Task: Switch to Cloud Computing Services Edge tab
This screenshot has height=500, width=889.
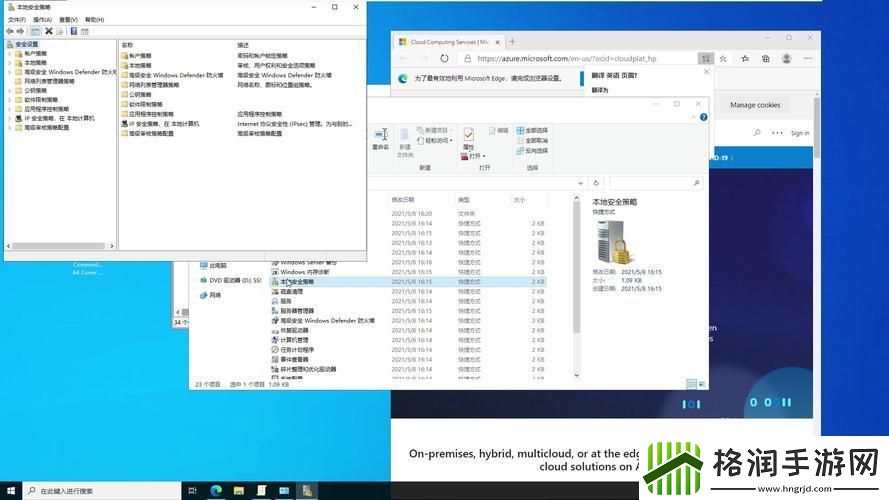Action: point(449,42)
